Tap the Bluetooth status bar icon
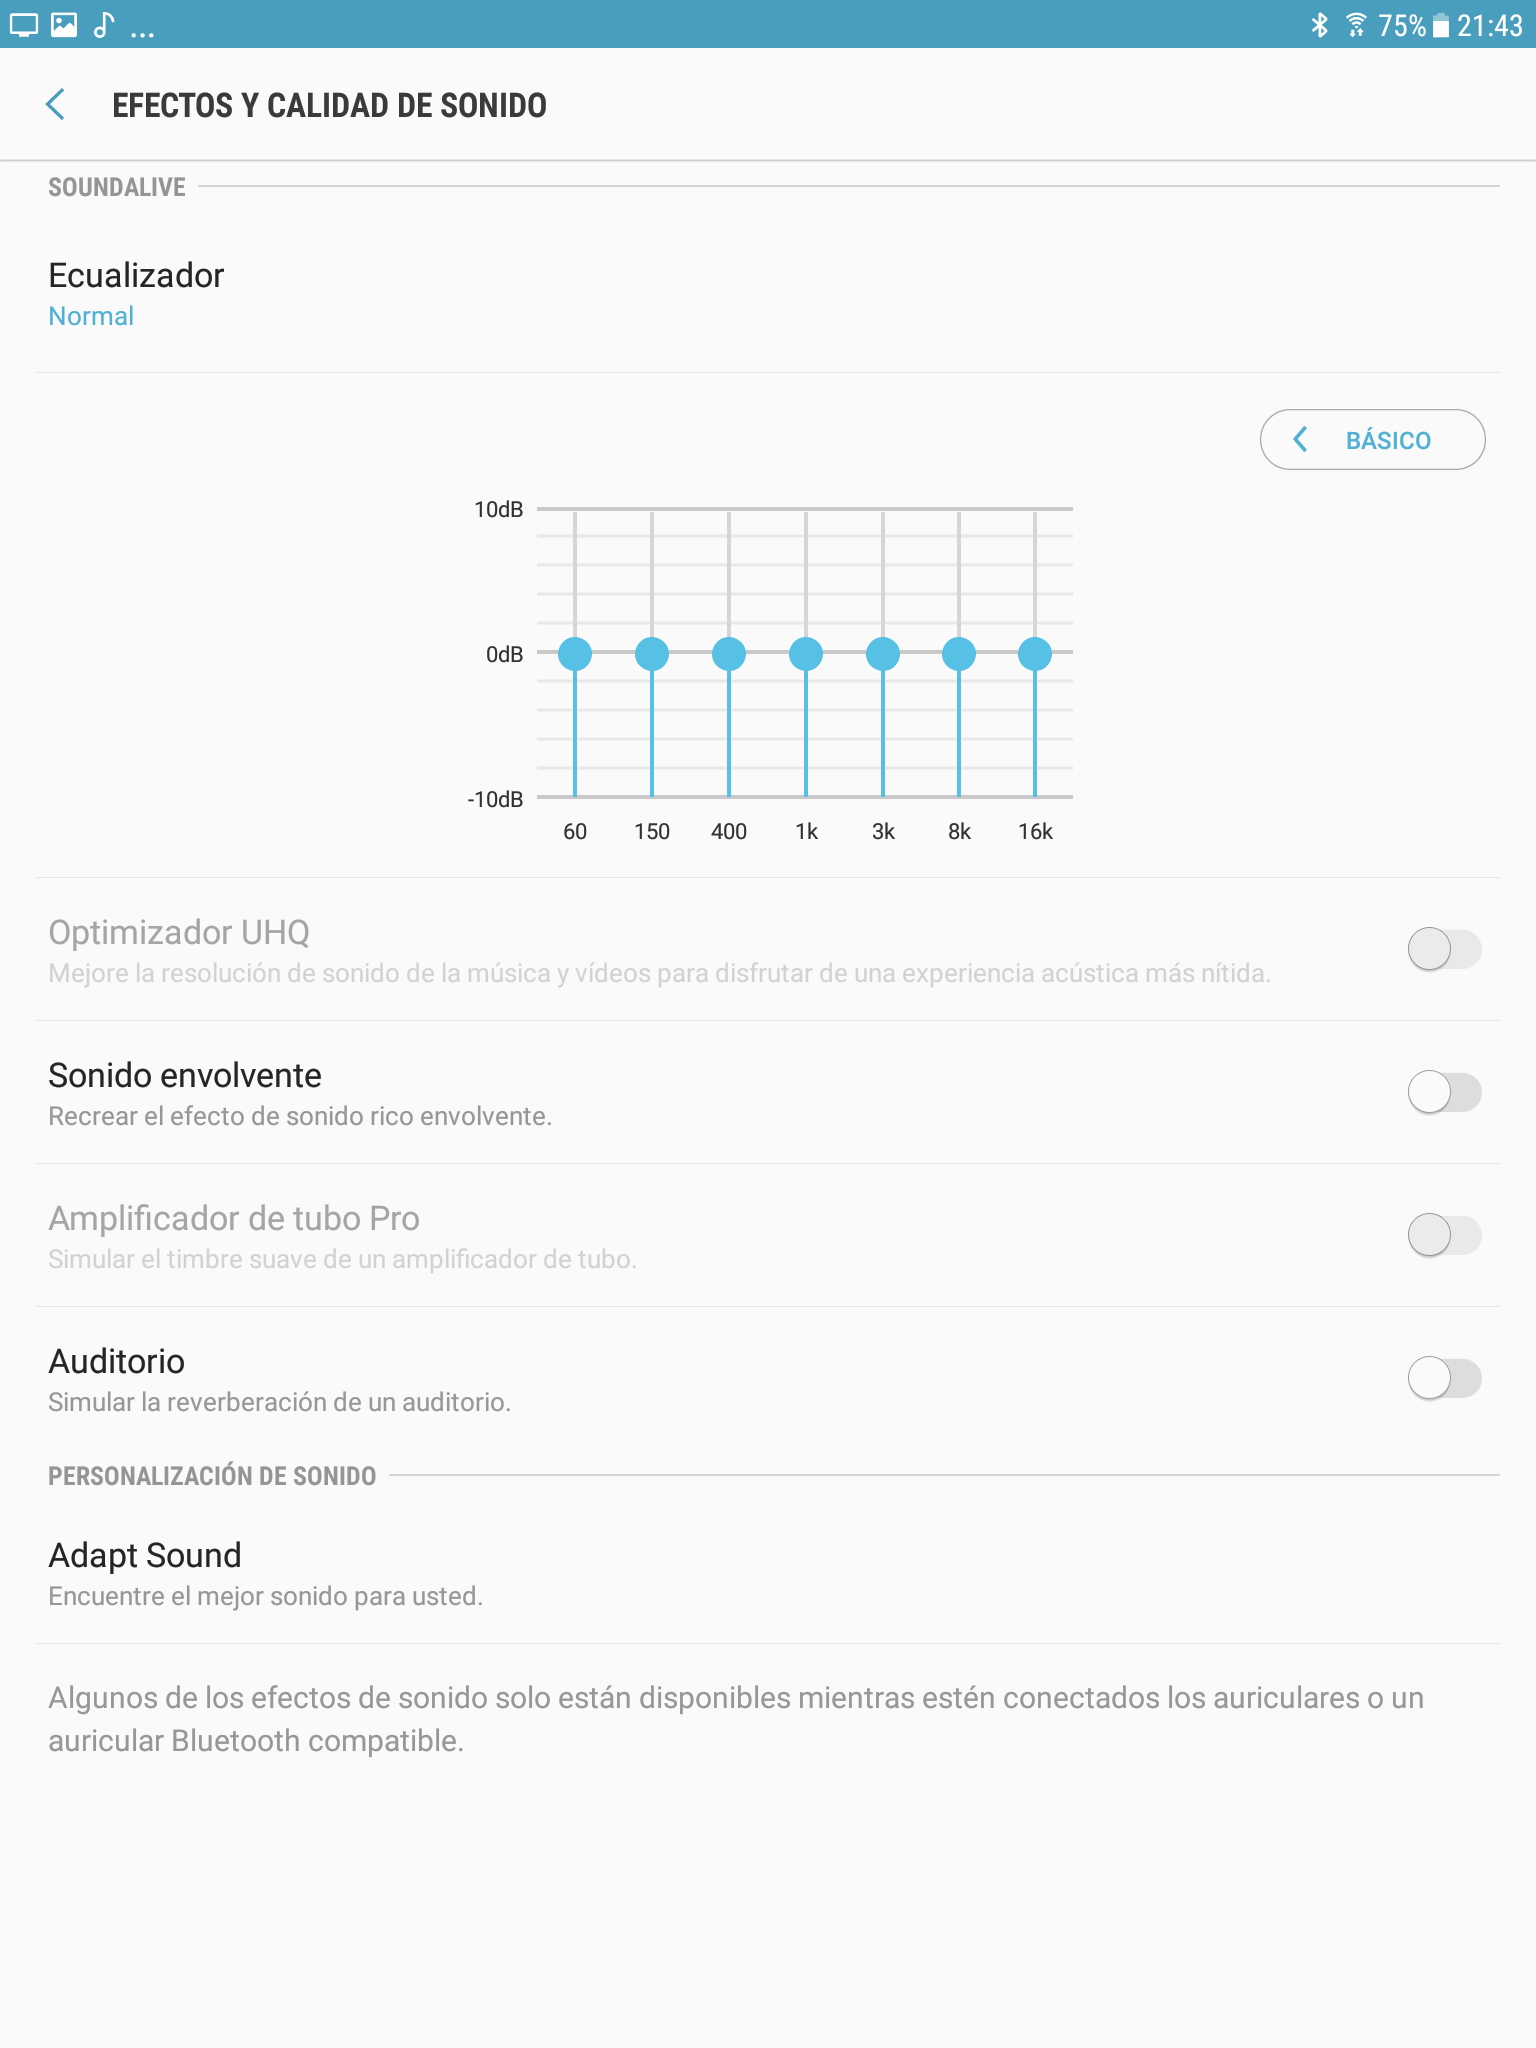 tap(1320, 25)
